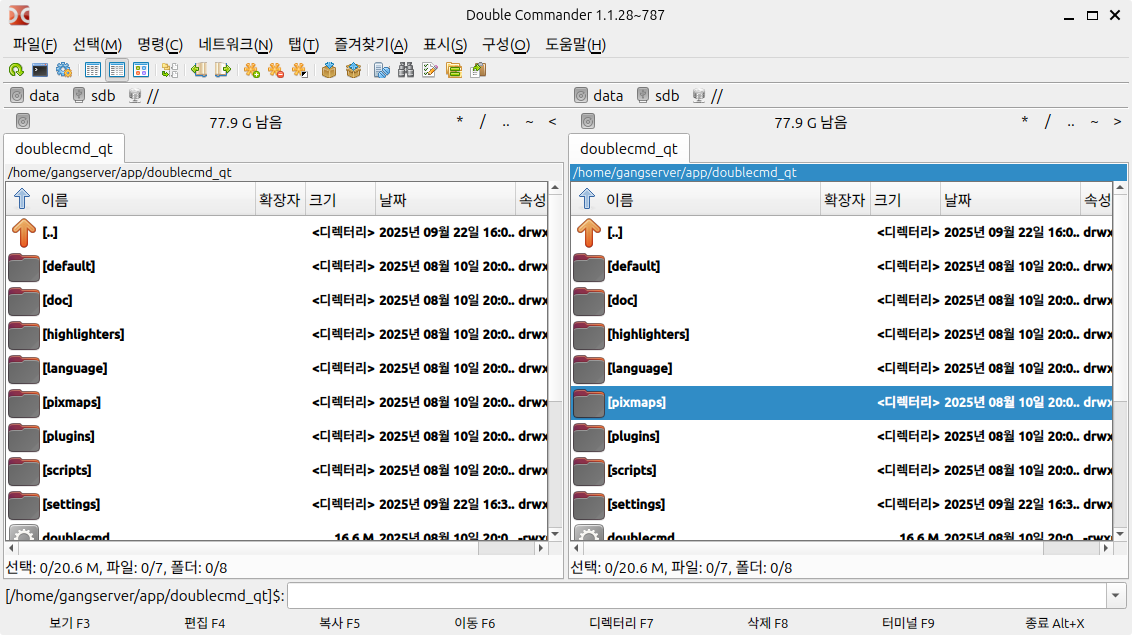Image resolution: width=1132 pixels, height=635 pixels.
Task: Switch to full columns view icon
Action: point(117,70)
